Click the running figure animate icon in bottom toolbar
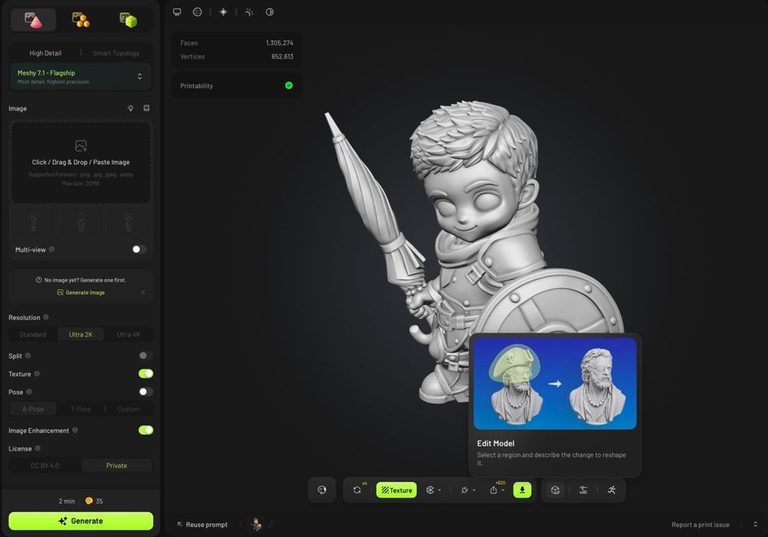This screenshot has width=768, height=537. pos(612,490)
